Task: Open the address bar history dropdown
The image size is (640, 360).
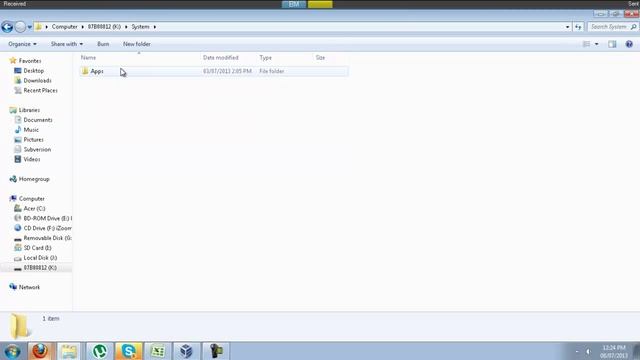Action: click(567, 27)
